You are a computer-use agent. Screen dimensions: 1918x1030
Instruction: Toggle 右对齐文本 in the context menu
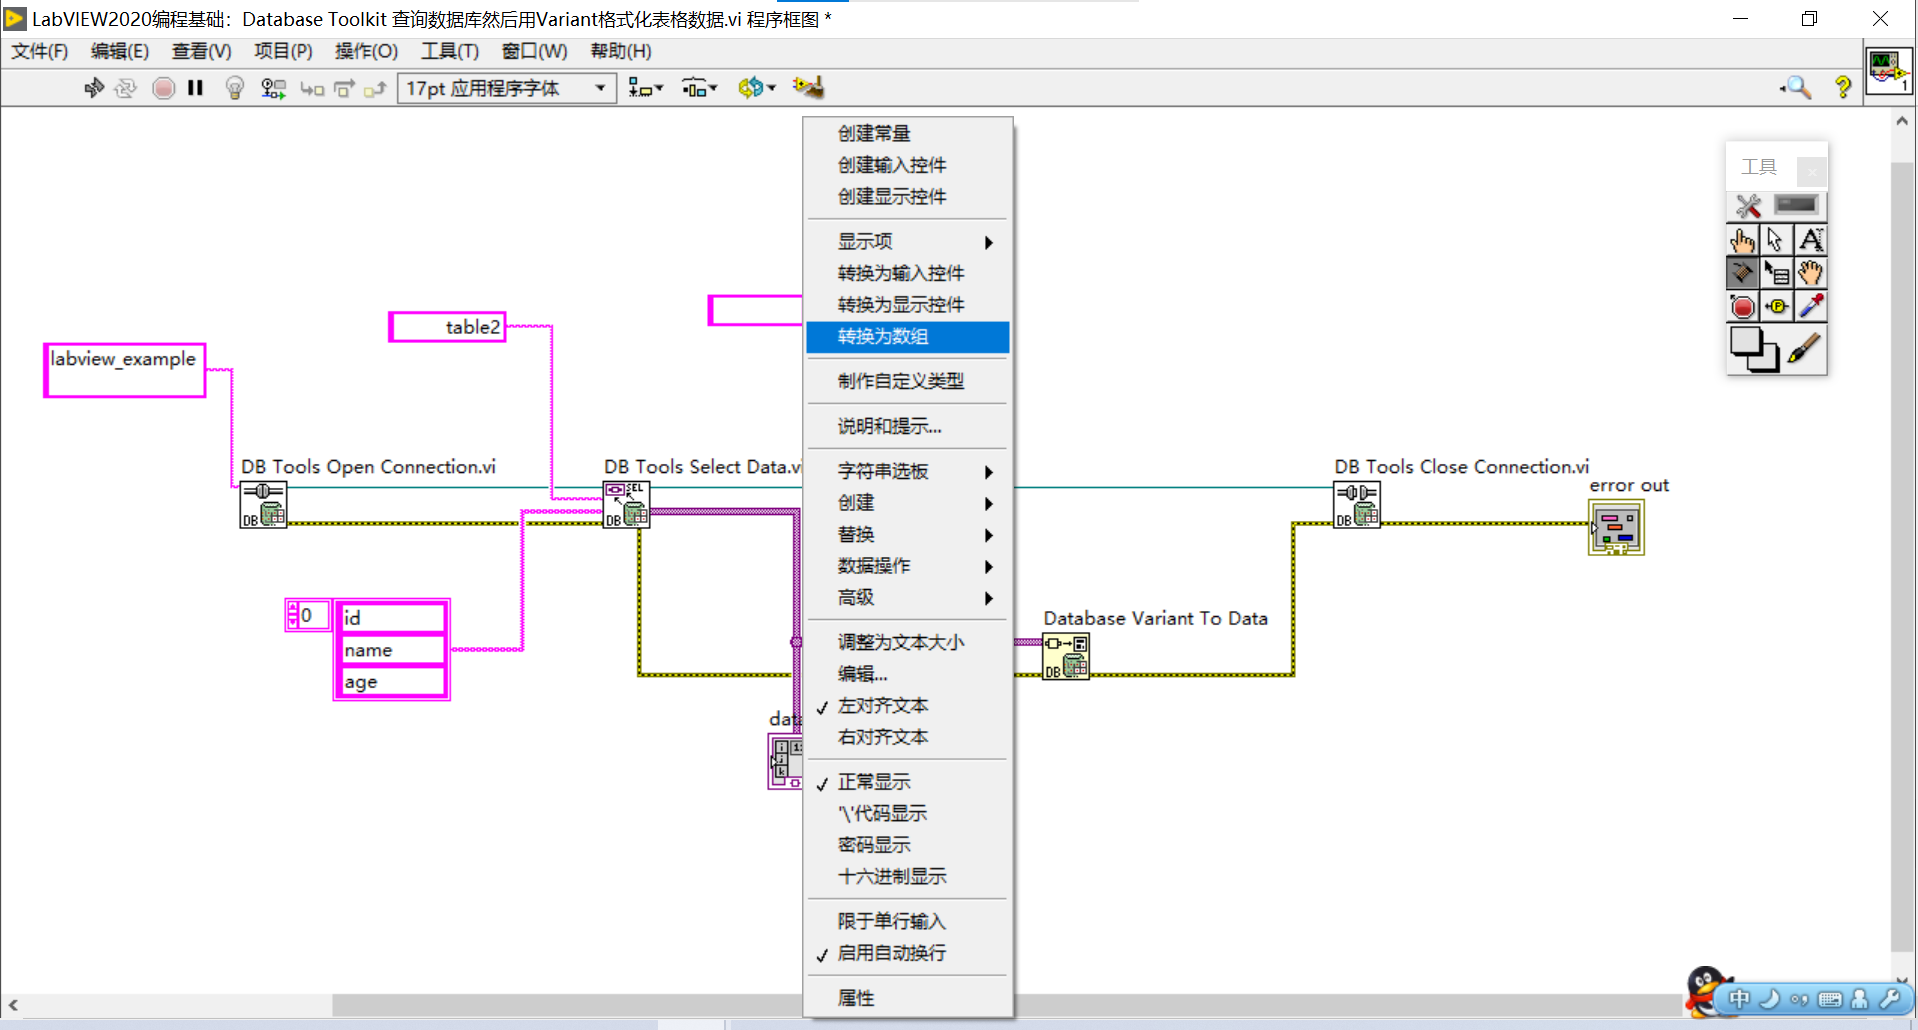click(882, 737)
